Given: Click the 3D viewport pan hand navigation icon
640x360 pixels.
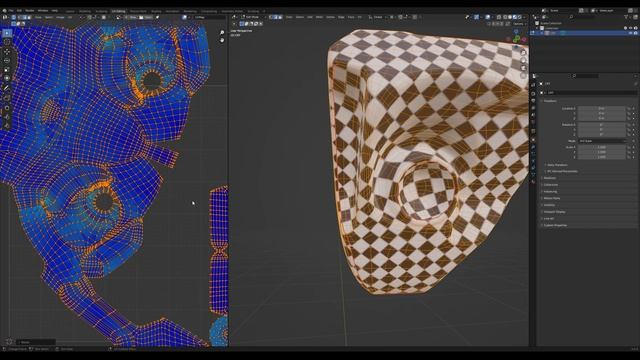Looking at the screenshot, I should [x=523, y=61].
